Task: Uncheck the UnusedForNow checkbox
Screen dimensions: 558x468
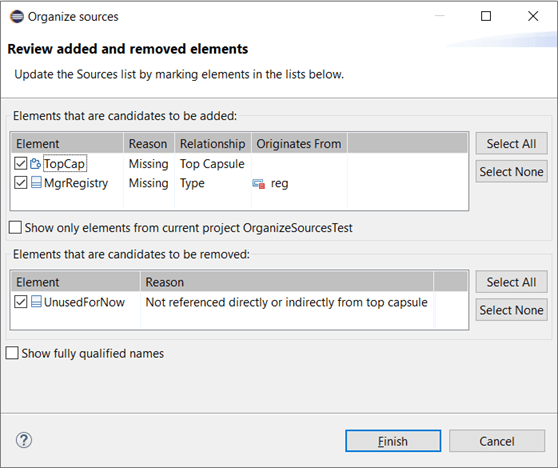Action: tap(21, 302)
